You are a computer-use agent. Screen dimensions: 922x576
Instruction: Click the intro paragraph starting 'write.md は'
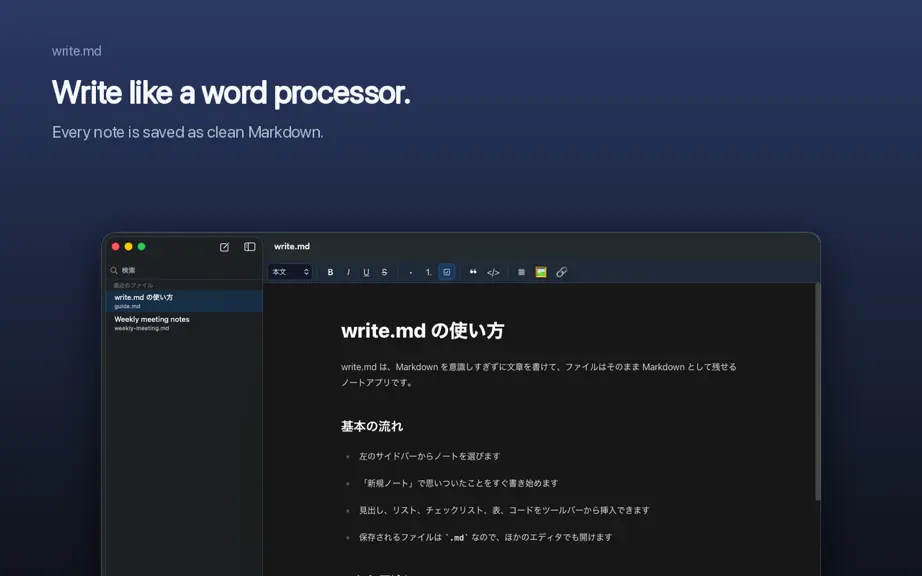539,374
